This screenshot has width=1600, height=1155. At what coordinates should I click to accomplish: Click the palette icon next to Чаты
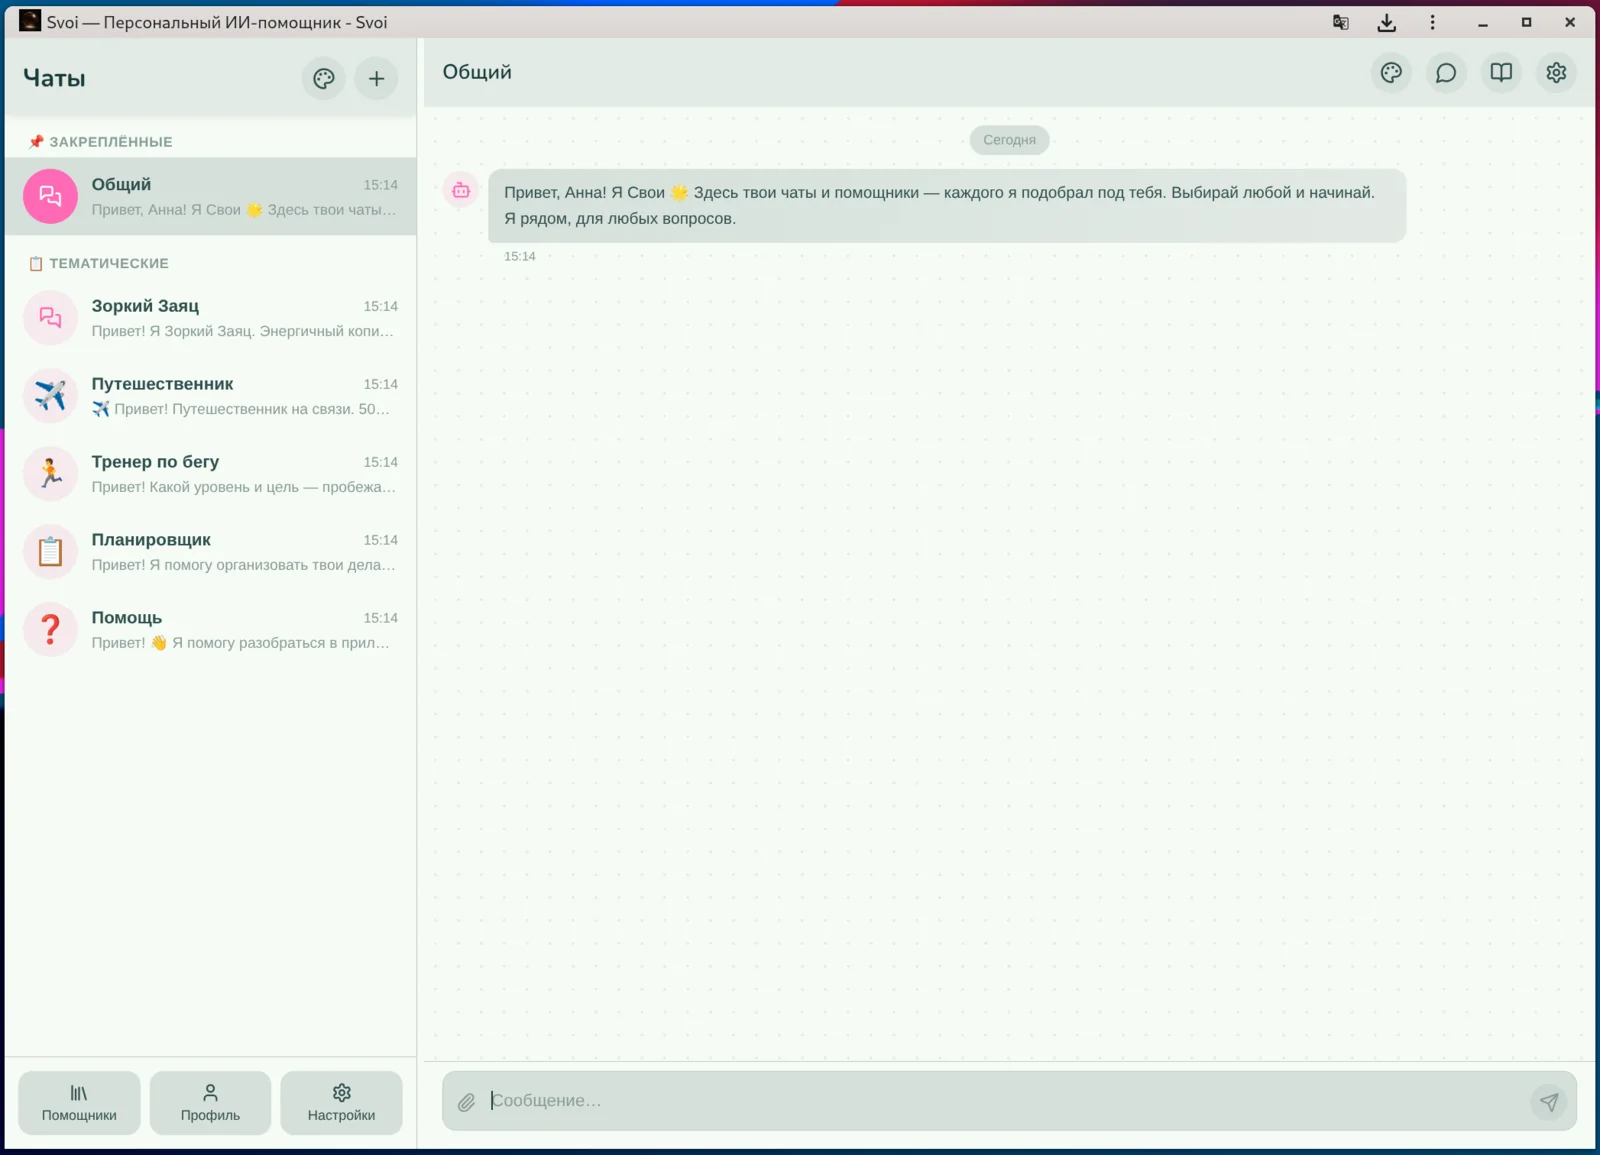(x=324, y=79)
